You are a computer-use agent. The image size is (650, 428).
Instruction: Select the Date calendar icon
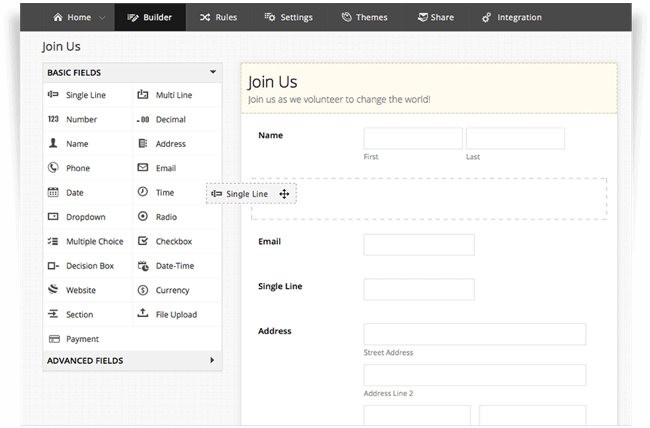[x=53, y=192]
